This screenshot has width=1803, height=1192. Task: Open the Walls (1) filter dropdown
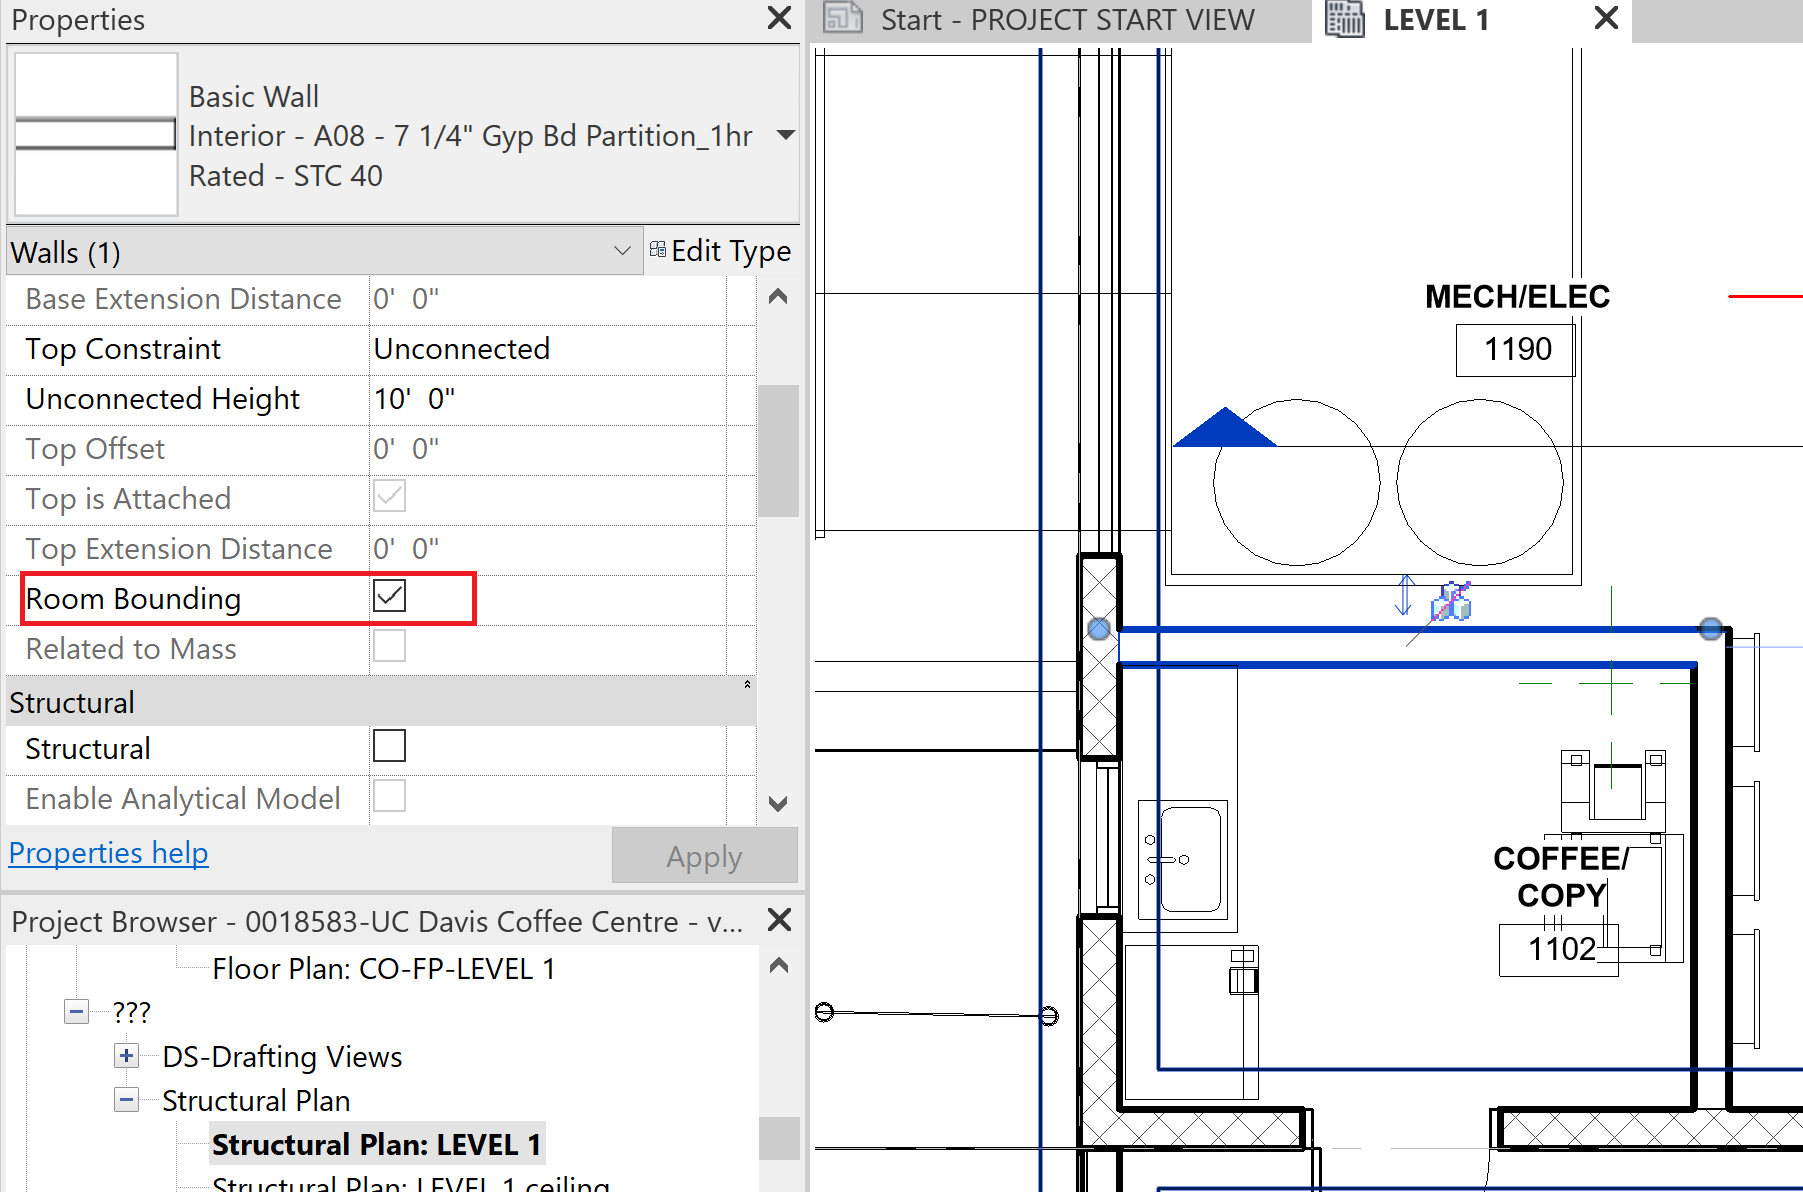tap(622, 250)
